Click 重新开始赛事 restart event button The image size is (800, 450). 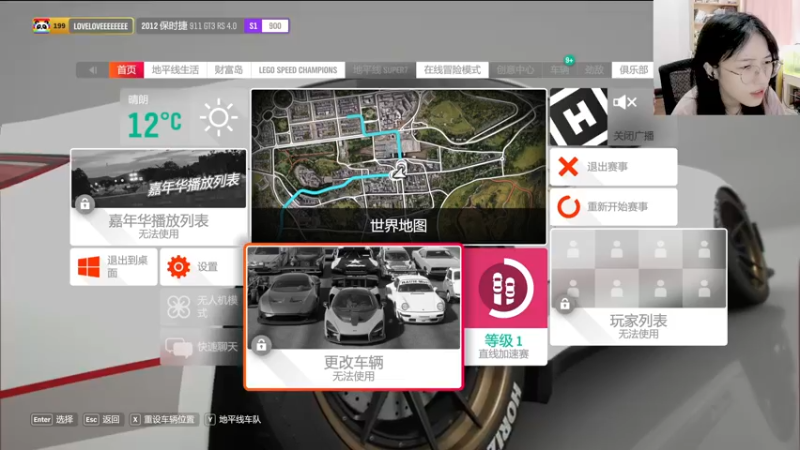pyautogui.click(x=613, y=207)
